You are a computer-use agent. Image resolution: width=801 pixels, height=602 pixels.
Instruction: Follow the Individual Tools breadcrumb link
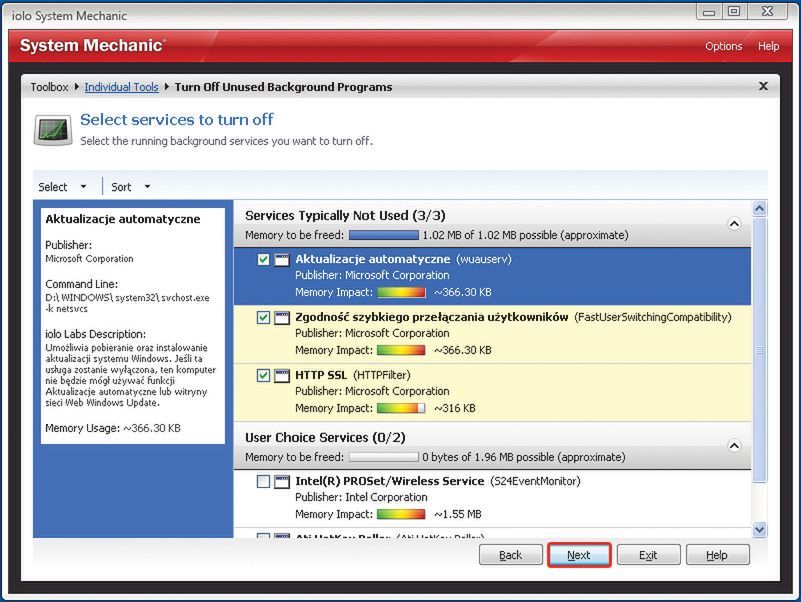pyautogui.click(x=122, y=87)
